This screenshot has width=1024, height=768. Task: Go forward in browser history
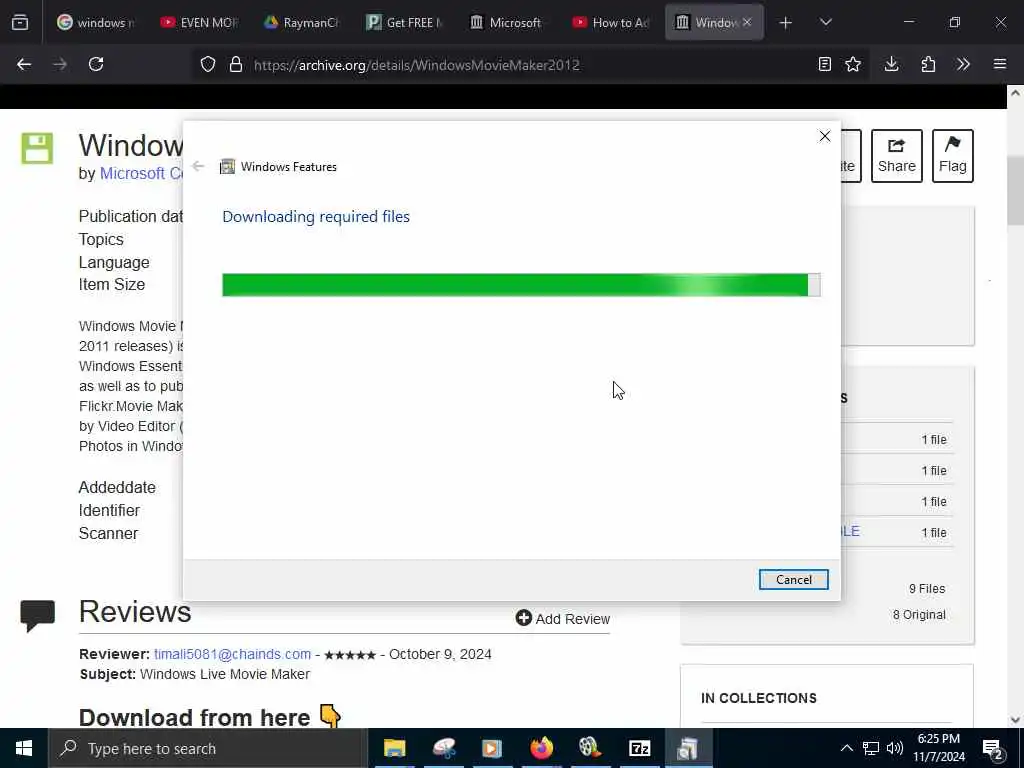(60, 64)
